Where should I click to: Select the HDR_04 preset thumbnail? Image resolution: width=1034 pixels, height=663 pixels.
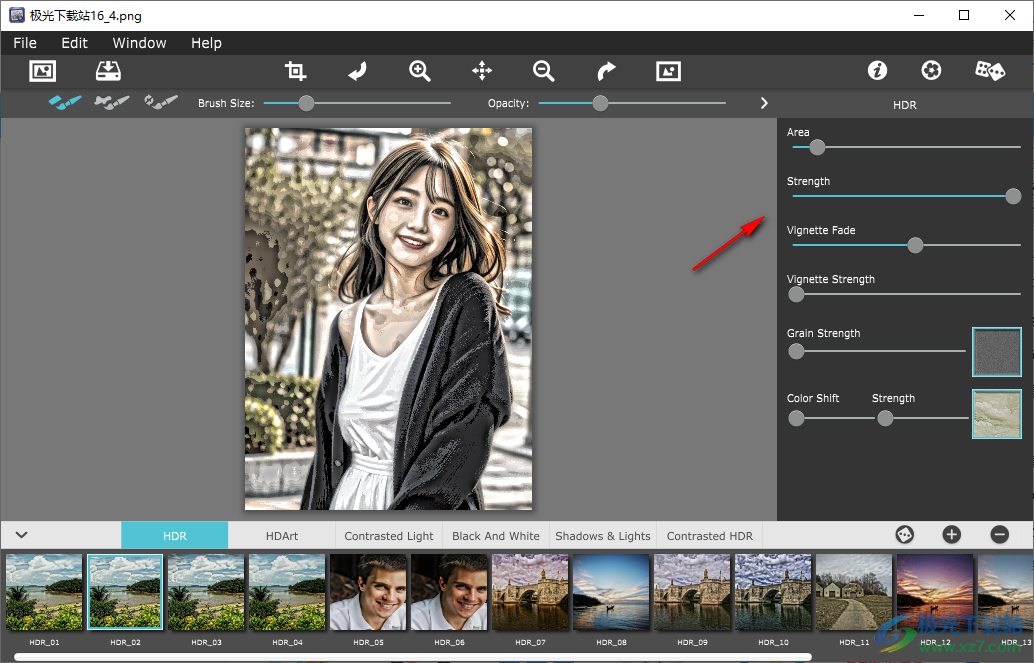287,592
